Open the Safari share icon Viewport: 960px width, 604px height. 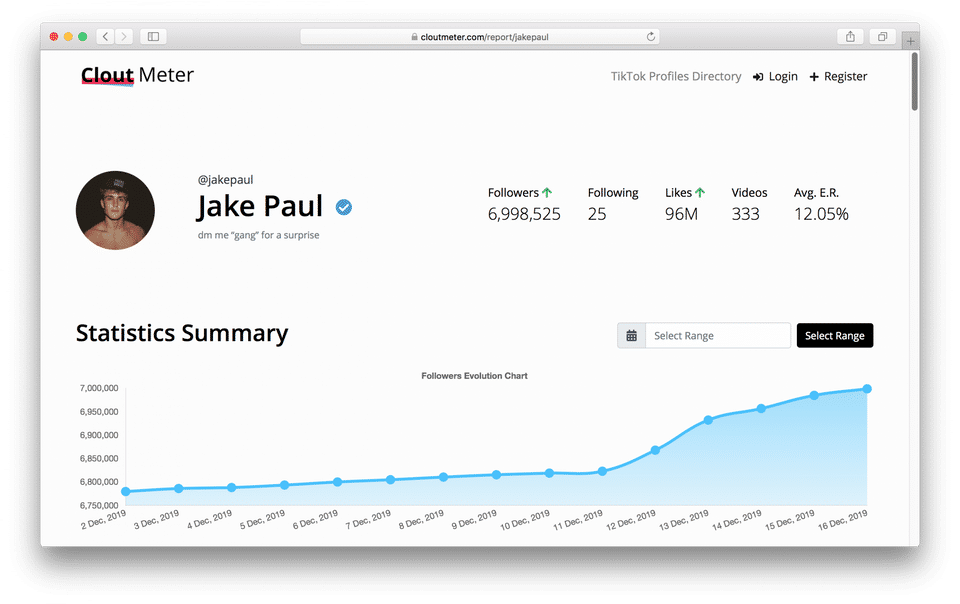tap(850, 37)
